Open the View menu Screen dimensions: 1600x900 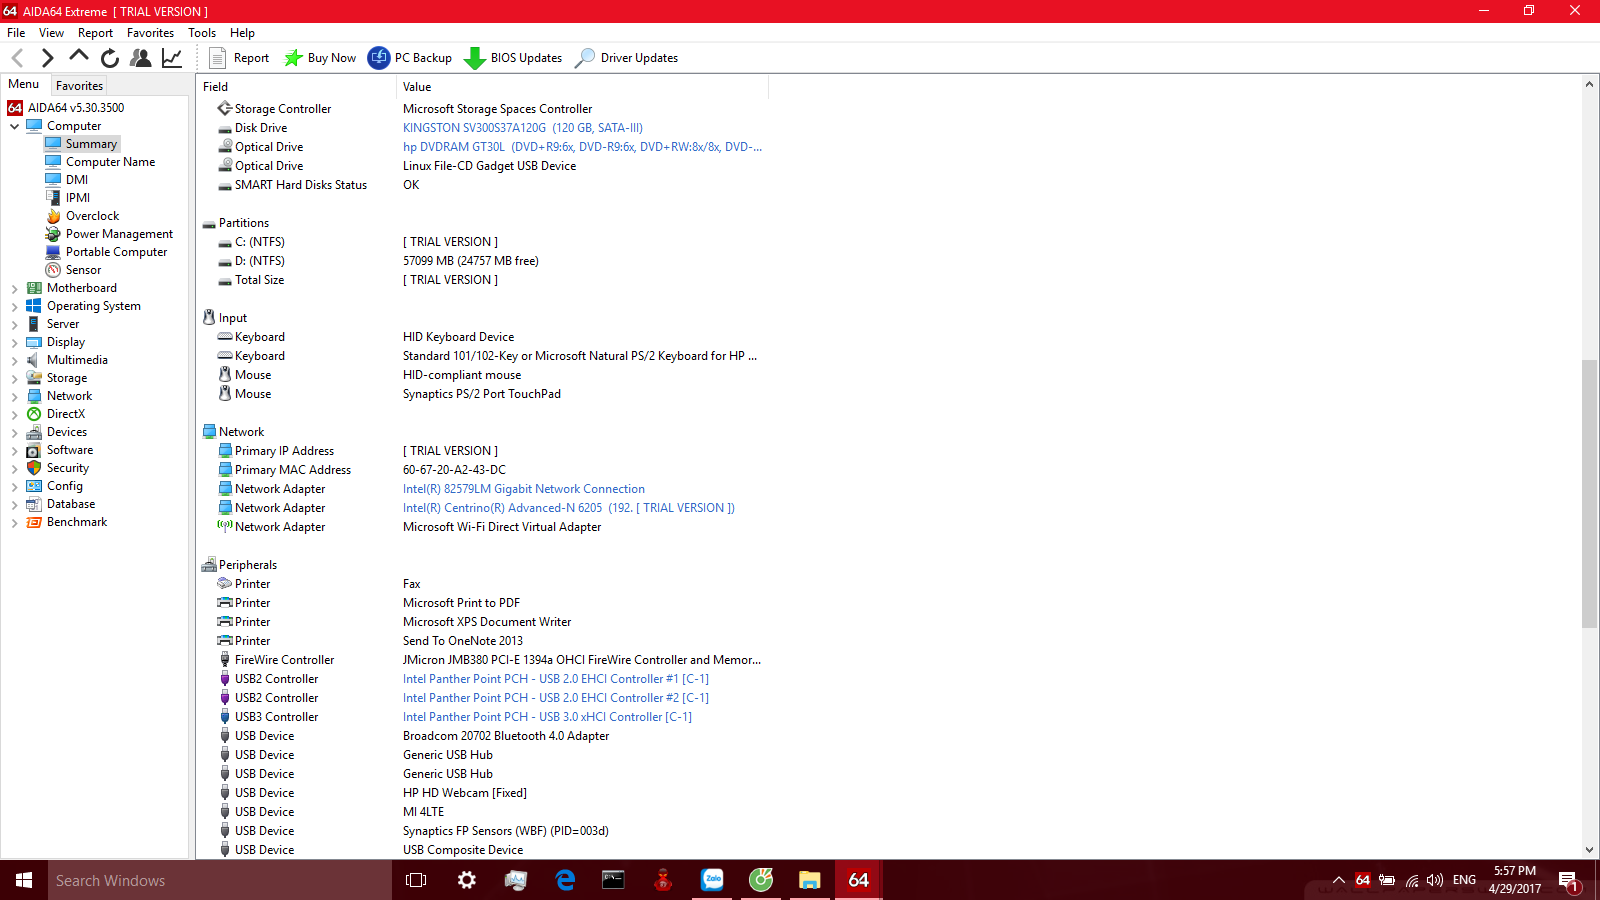click(x=51, y=33)
